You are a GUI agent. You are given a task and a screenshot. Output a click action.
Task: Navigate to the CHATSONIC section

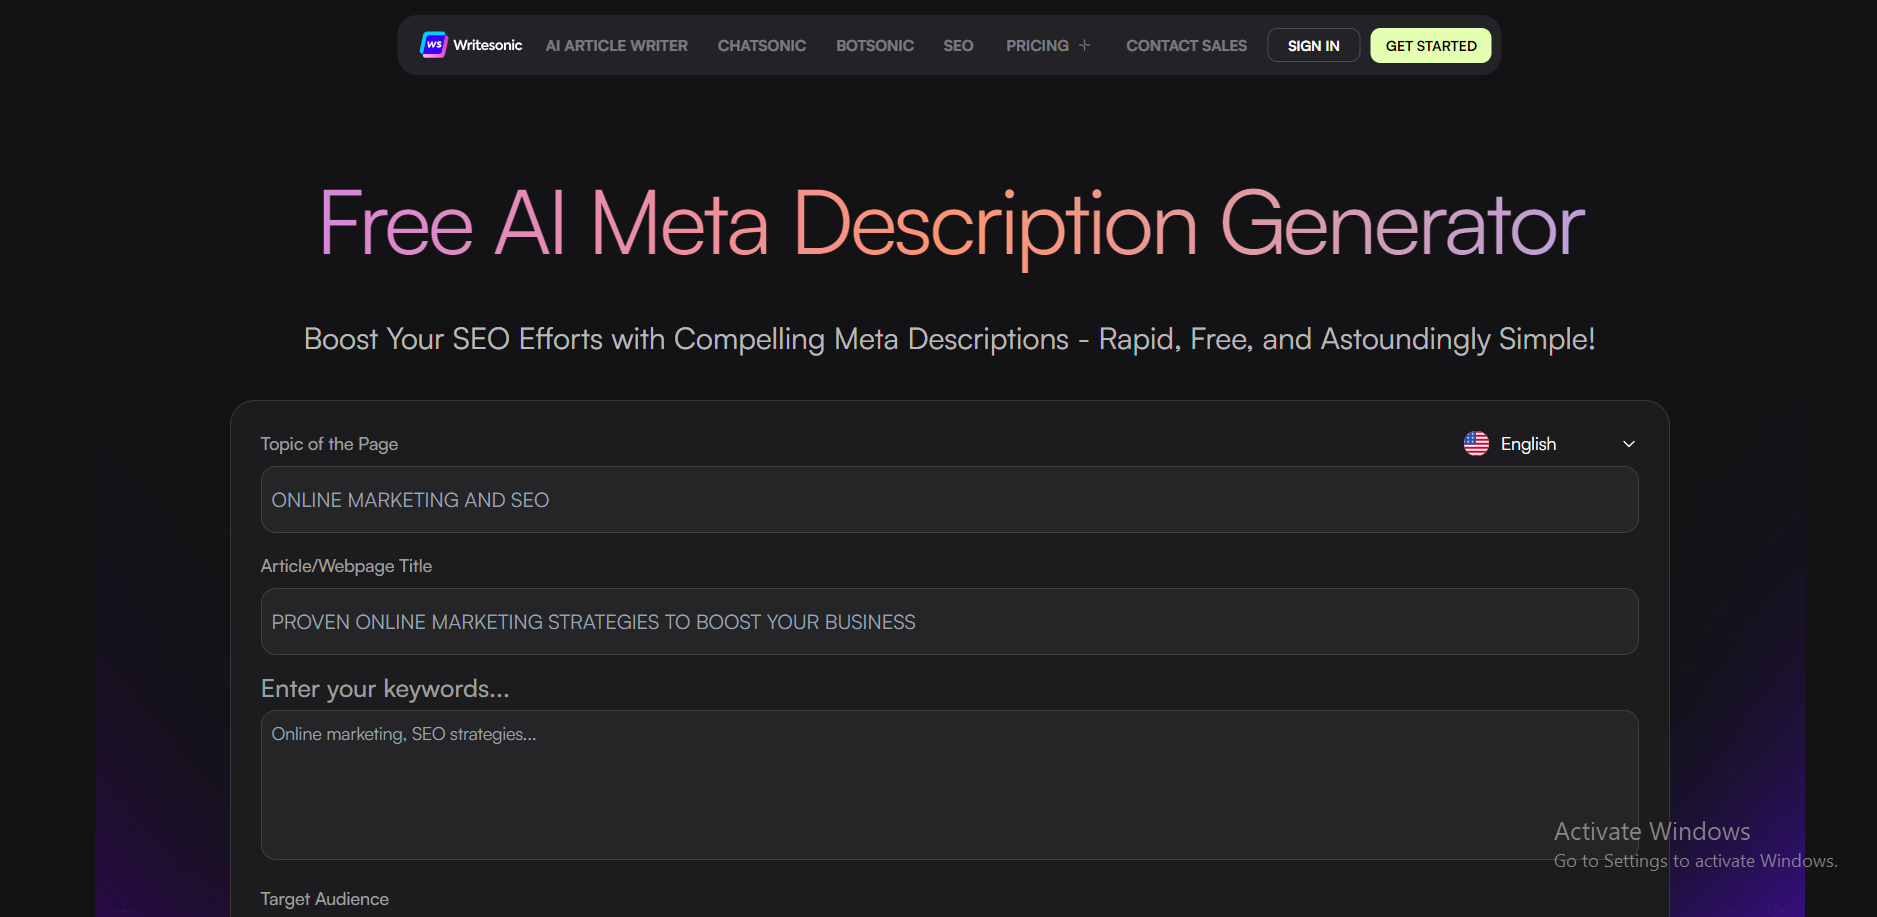point(762,45)
